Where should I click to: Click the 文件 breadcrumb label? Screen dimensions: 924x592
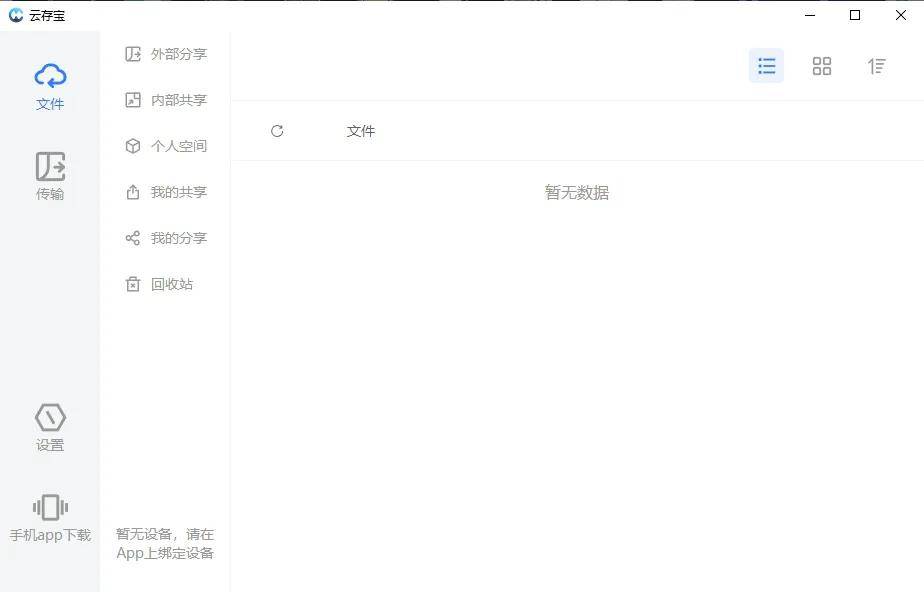[x=361, y=131]
